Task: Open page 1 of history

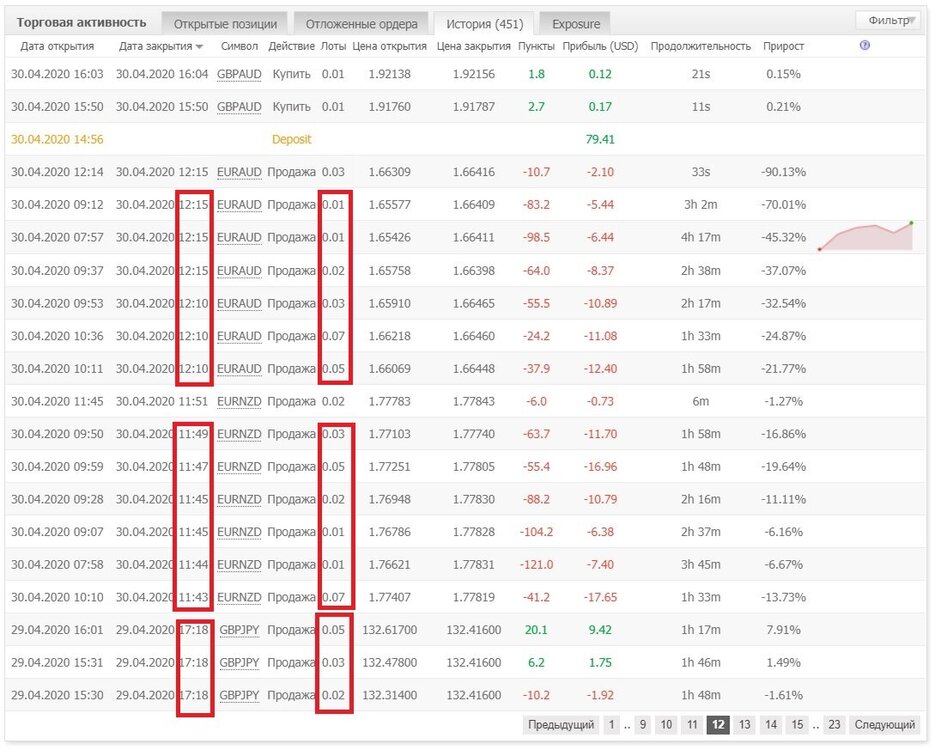Action: [x=611, y=724]
